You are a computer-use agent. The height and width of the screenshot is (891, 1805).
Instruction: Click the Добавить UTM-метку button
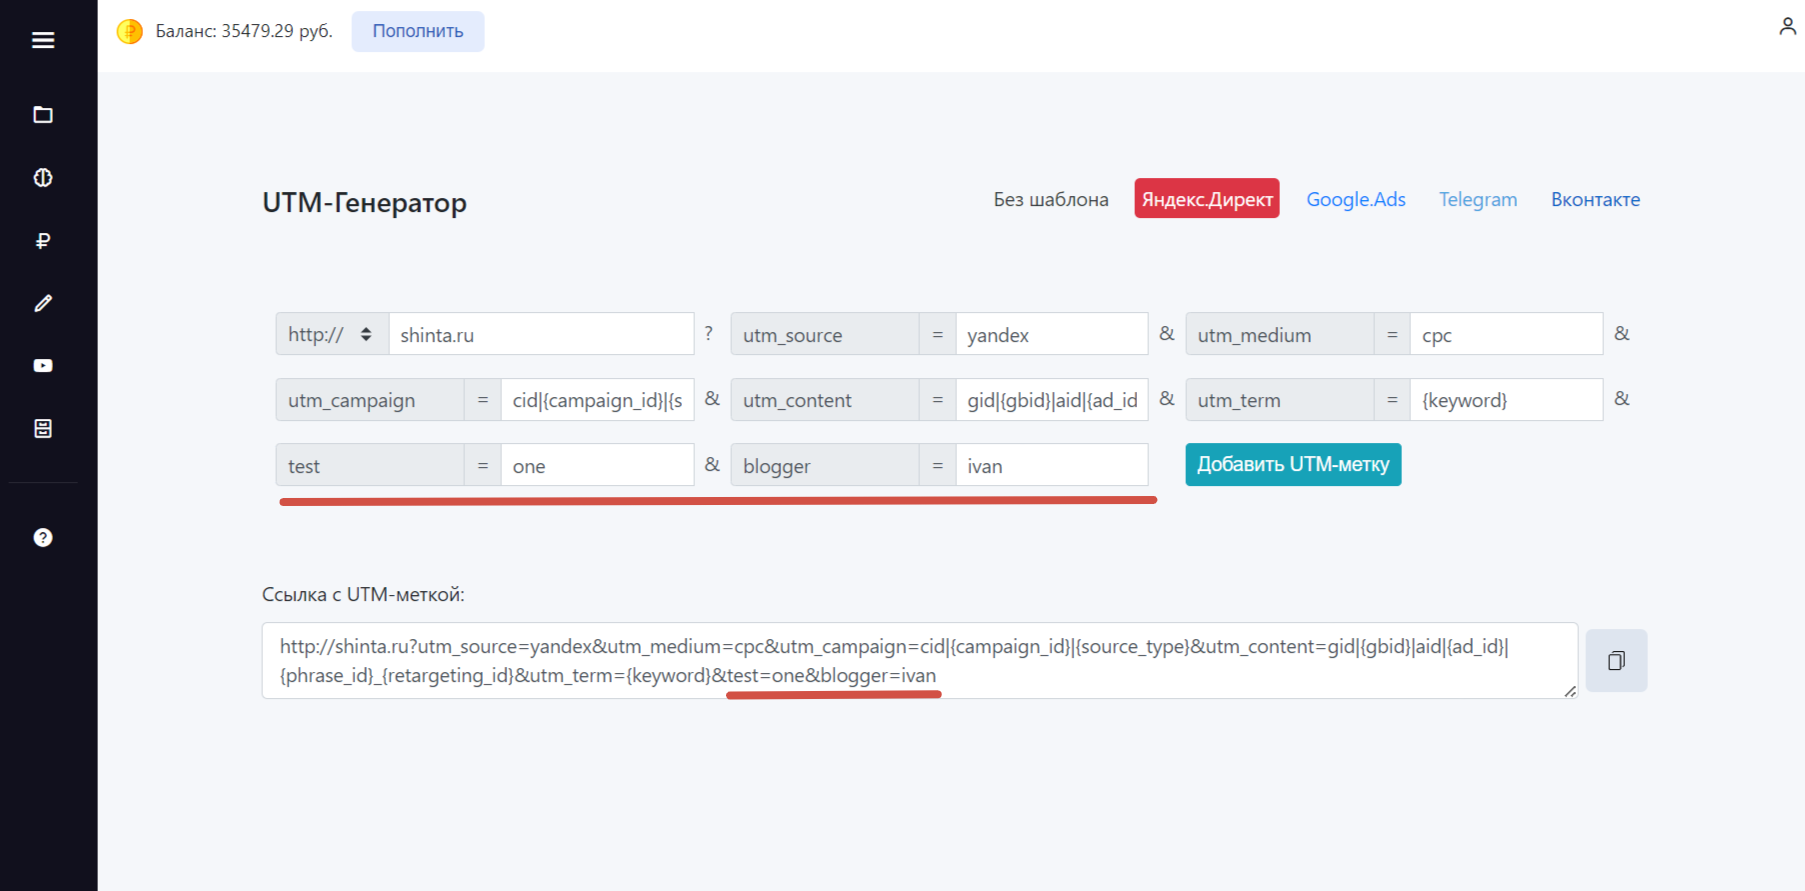pyautogui.click(x=1293, y=465)
